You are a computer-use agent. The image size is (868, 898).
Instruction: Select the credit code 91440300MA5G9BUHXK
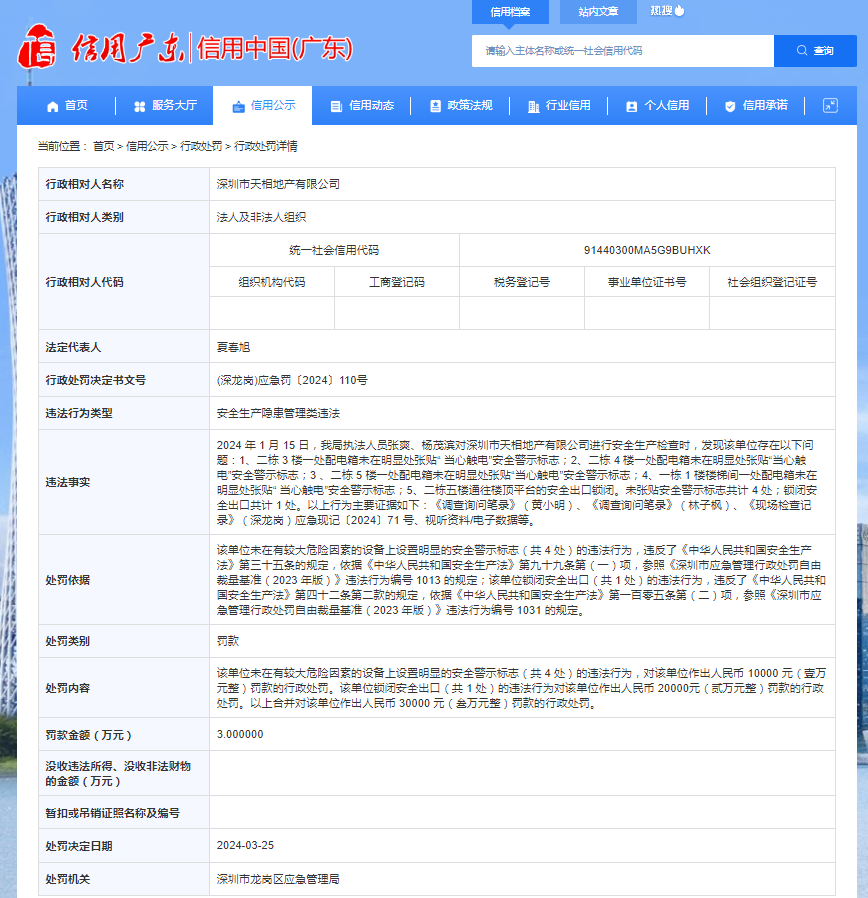[647, 250]
